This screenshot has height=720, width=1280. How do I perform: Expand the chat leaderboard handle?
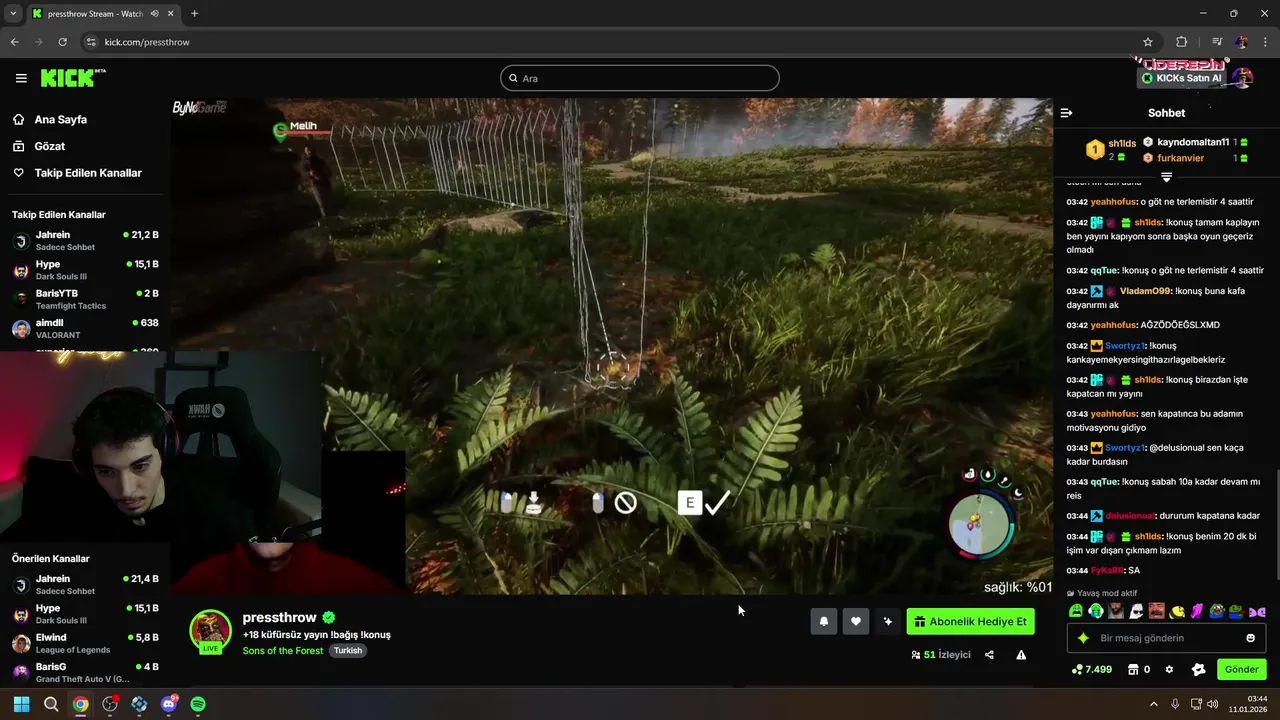click(1166, 177)
